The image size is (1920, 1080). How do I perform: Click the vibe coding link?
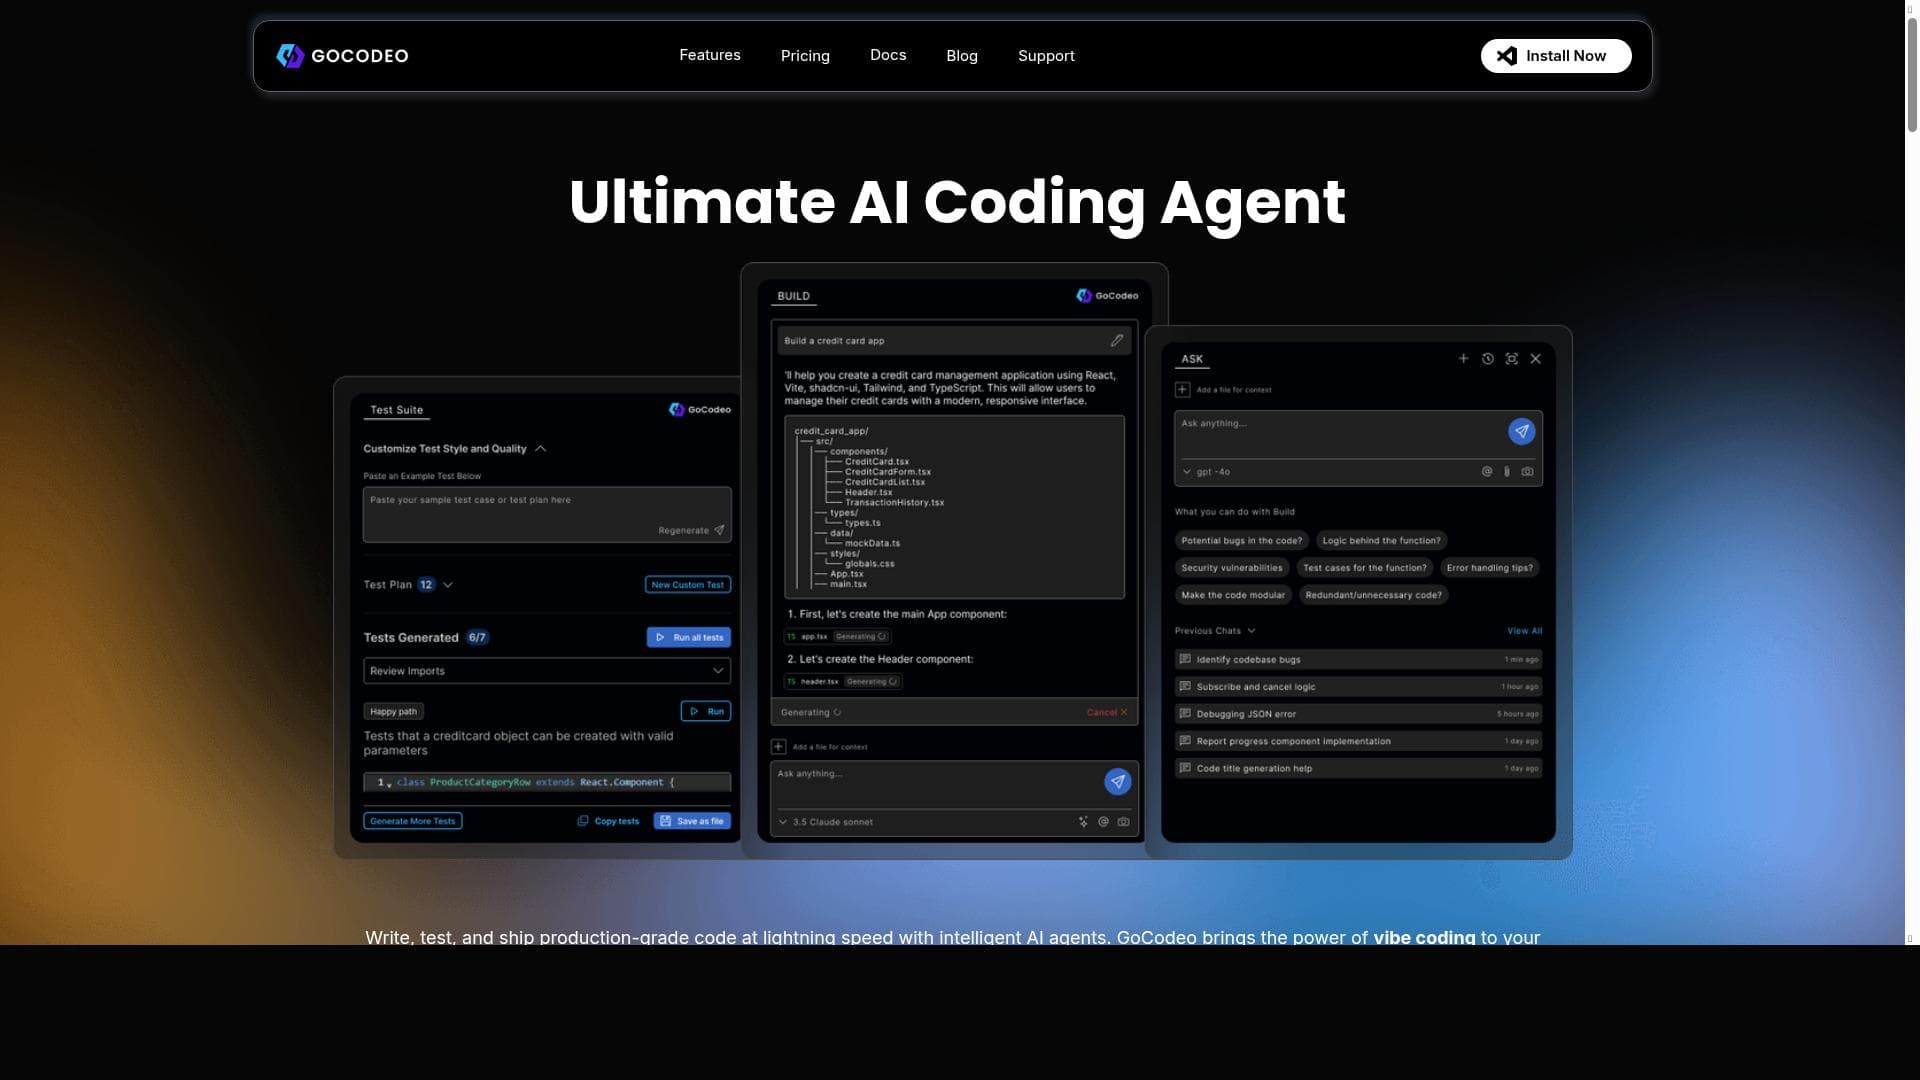pos(1424,937)
